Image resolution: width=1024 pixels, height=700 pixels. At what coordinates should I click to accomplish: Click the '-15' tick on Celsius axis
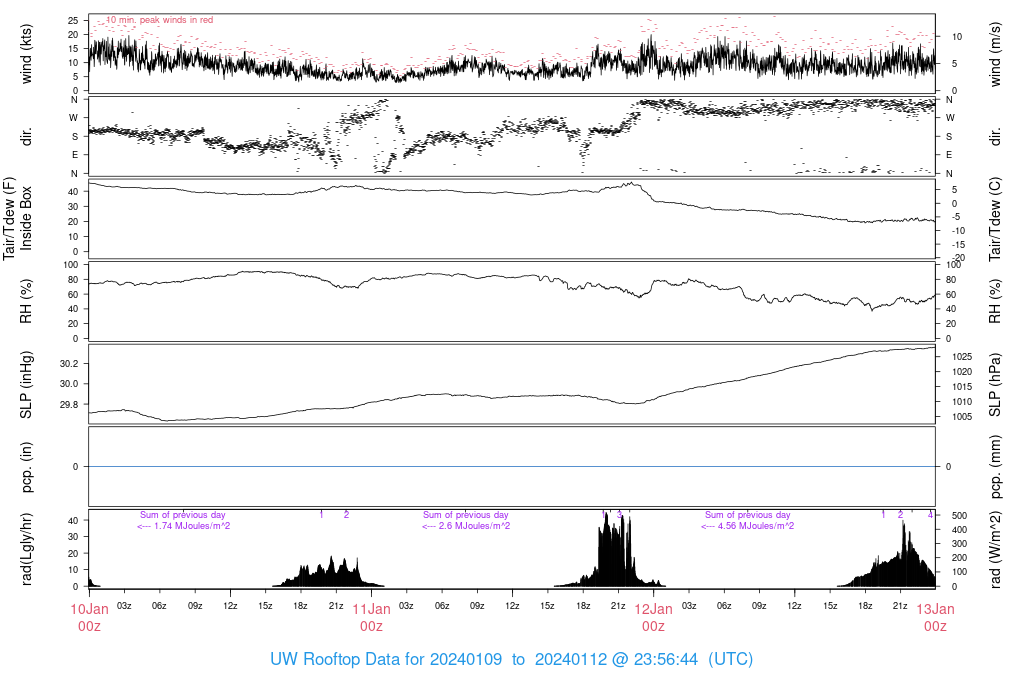point(958,244)
